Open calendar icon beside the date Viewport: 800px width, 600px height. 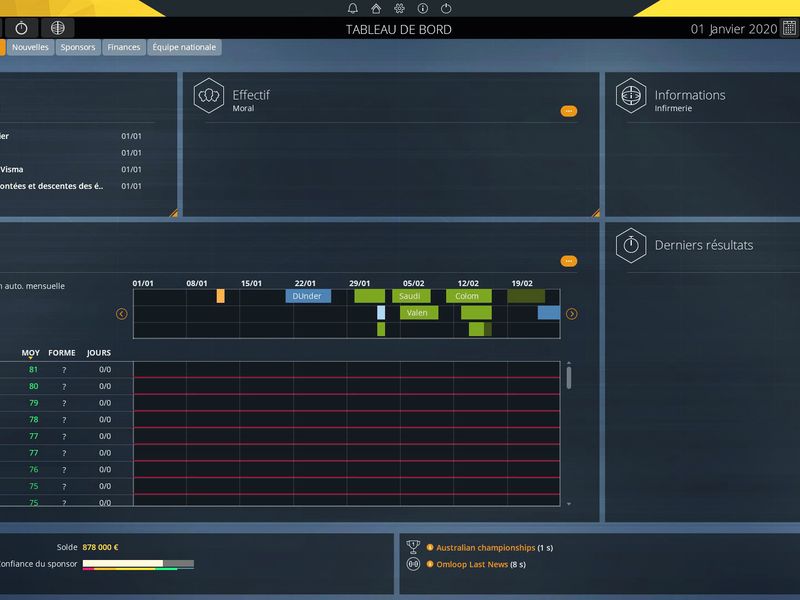789,28
